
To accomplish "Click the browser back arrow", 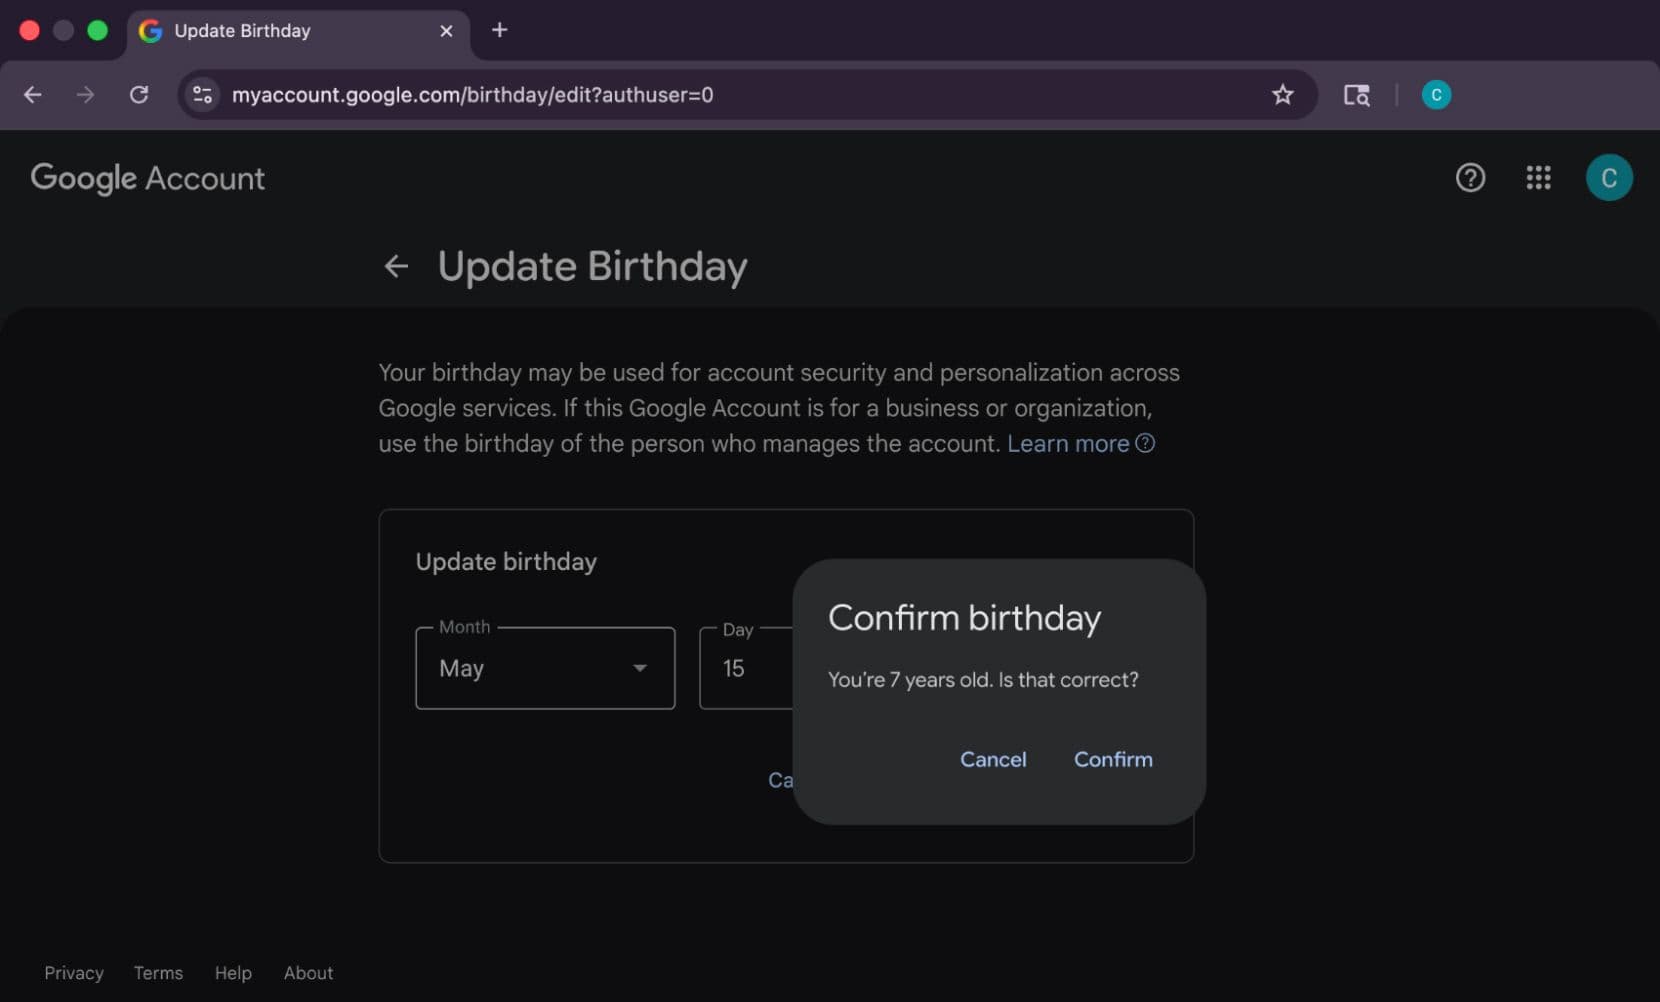I will point(33,95).
